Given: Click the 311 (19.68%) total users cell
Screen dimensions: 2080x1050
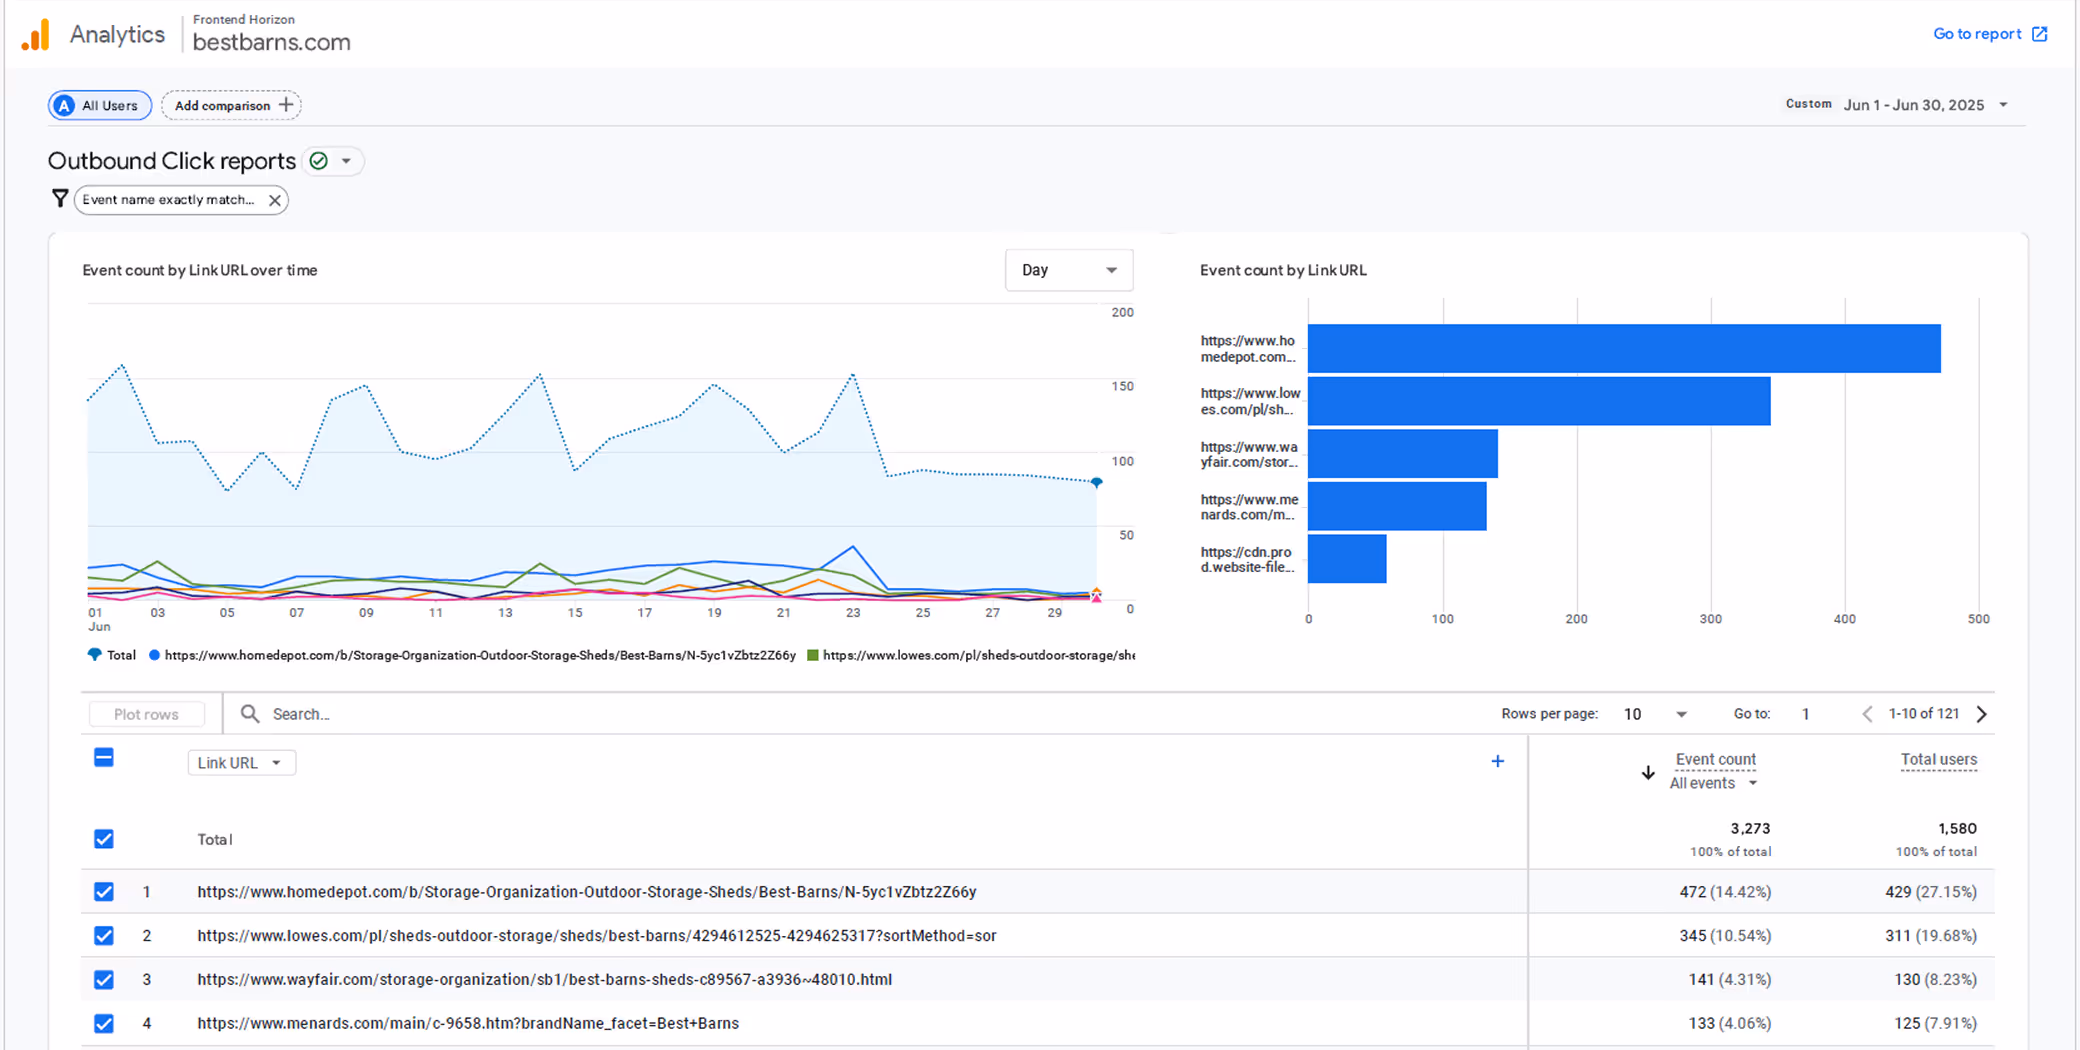Looking at the screenshot, I should pyautogui.click(x=1931, y=936).
